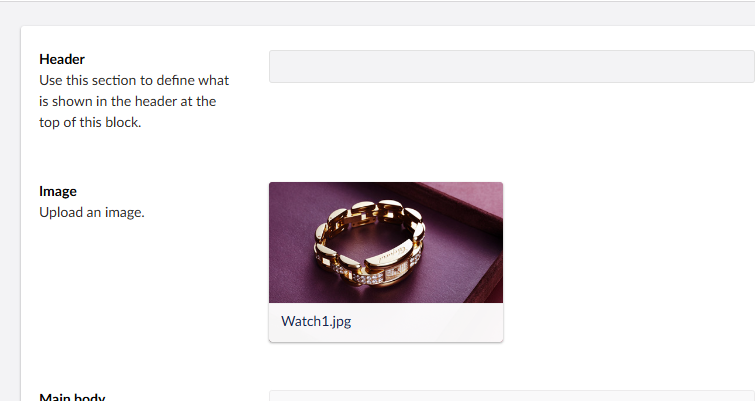Click the grey strip above the white panel

tap(378, 13)
